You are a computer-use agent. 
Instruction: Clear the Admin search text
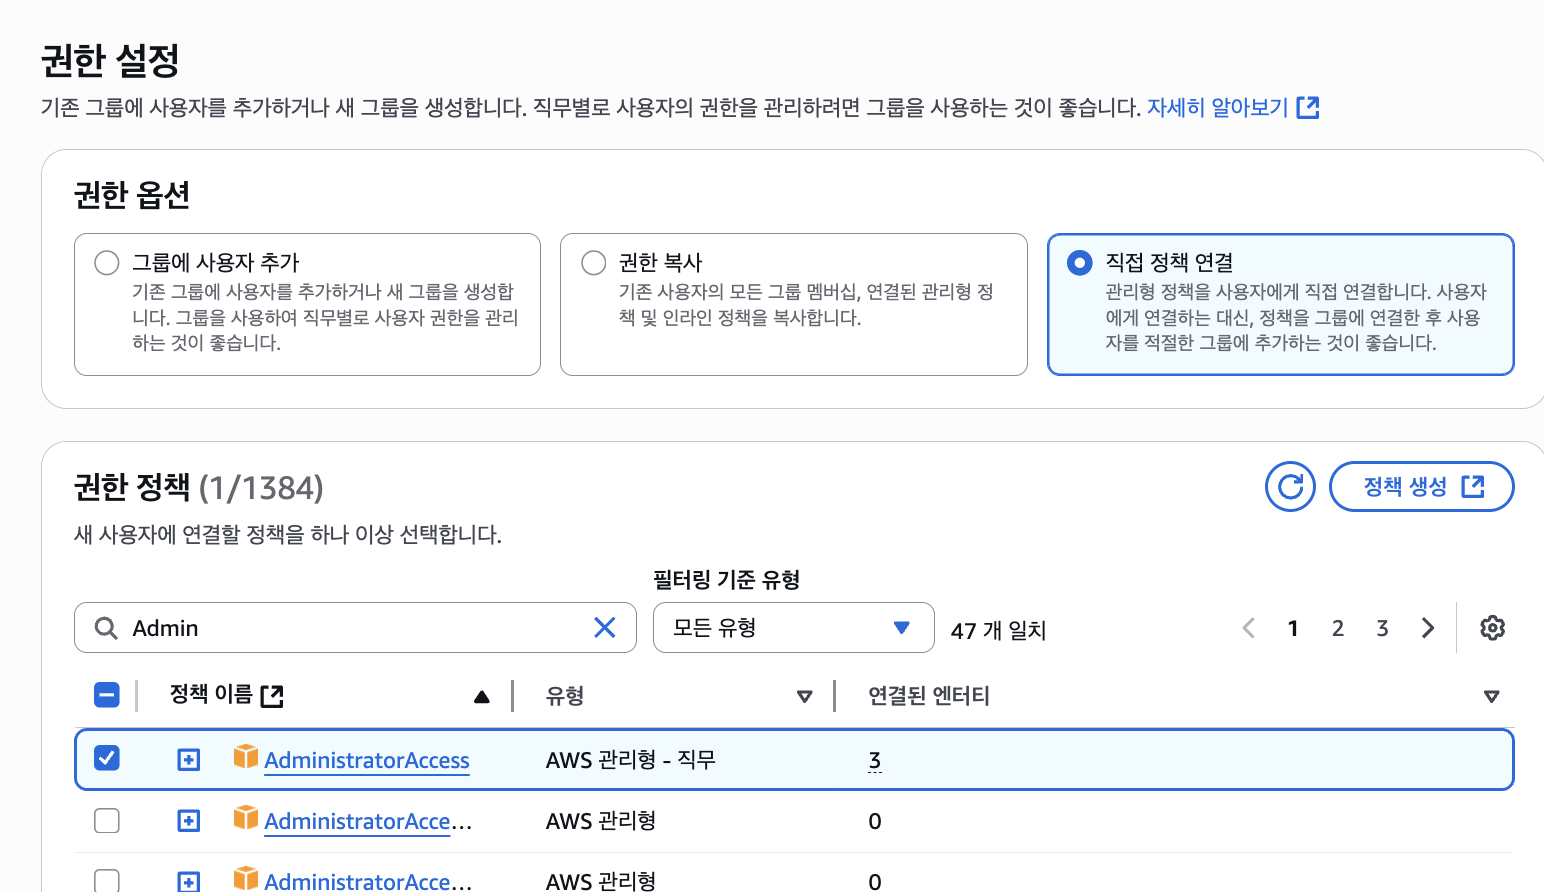point(604,628)
